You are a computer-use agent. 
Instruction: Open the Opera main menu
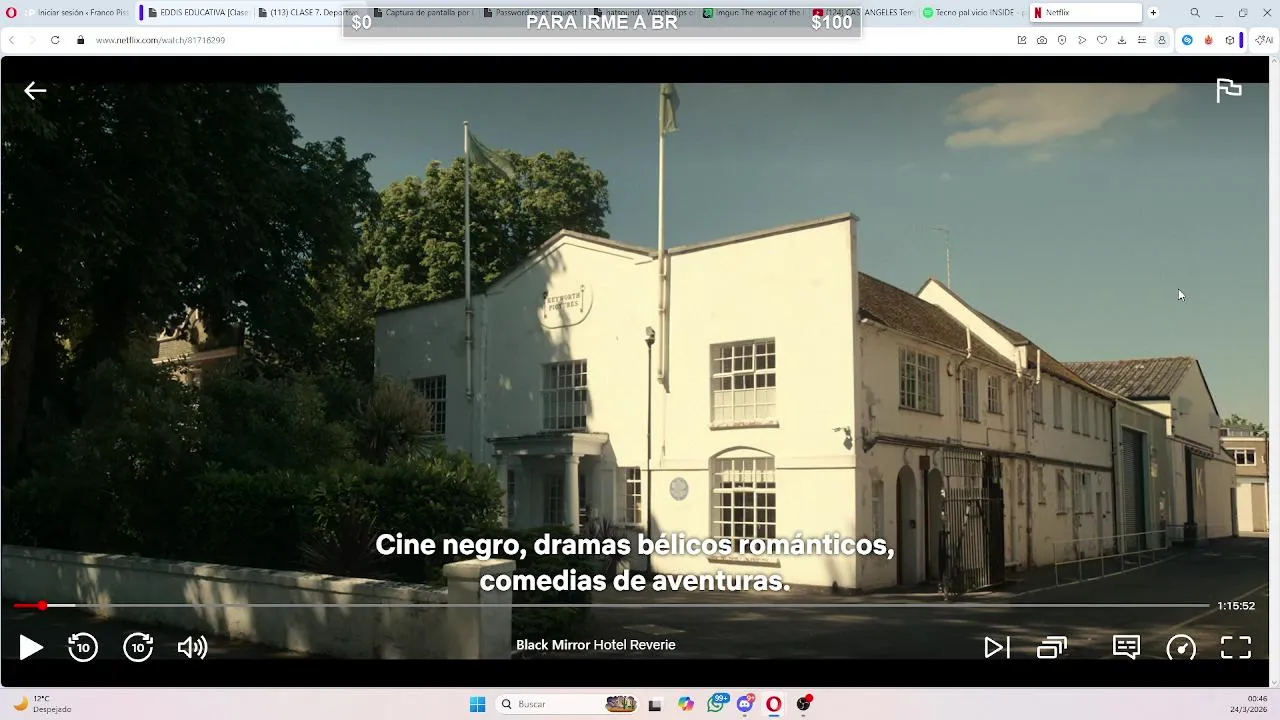(11, 13)
